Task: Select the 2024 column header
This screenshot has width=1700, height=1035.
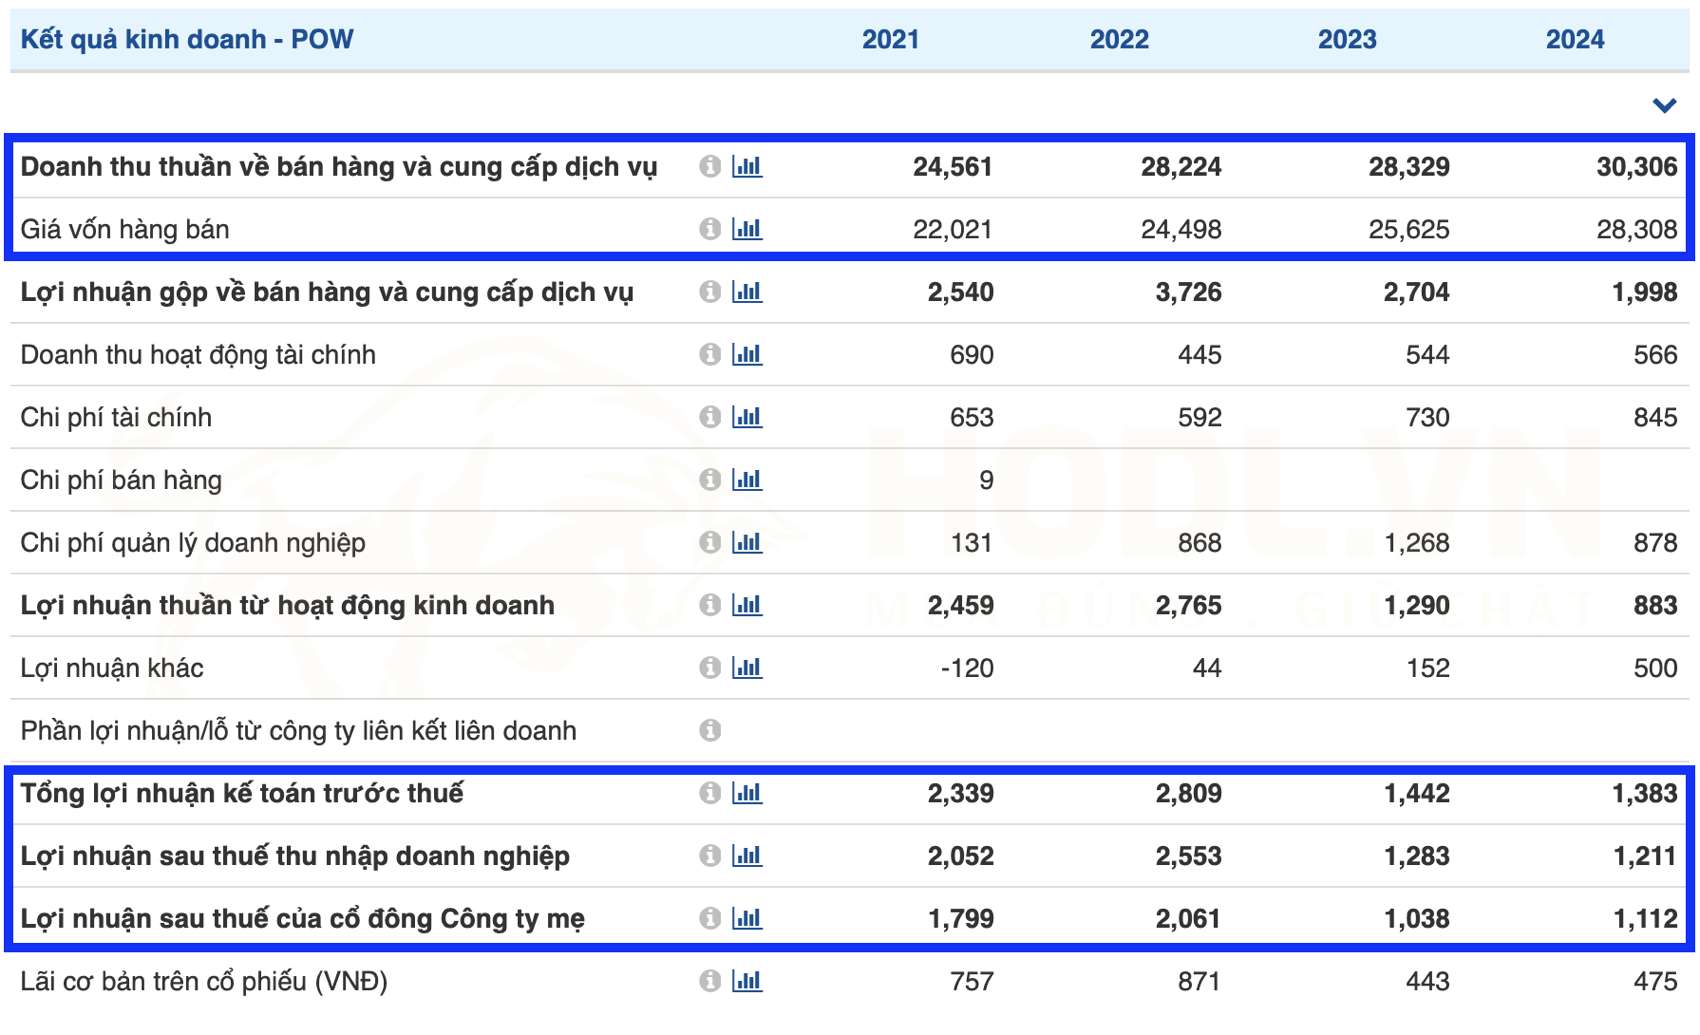Action: 1574,39
